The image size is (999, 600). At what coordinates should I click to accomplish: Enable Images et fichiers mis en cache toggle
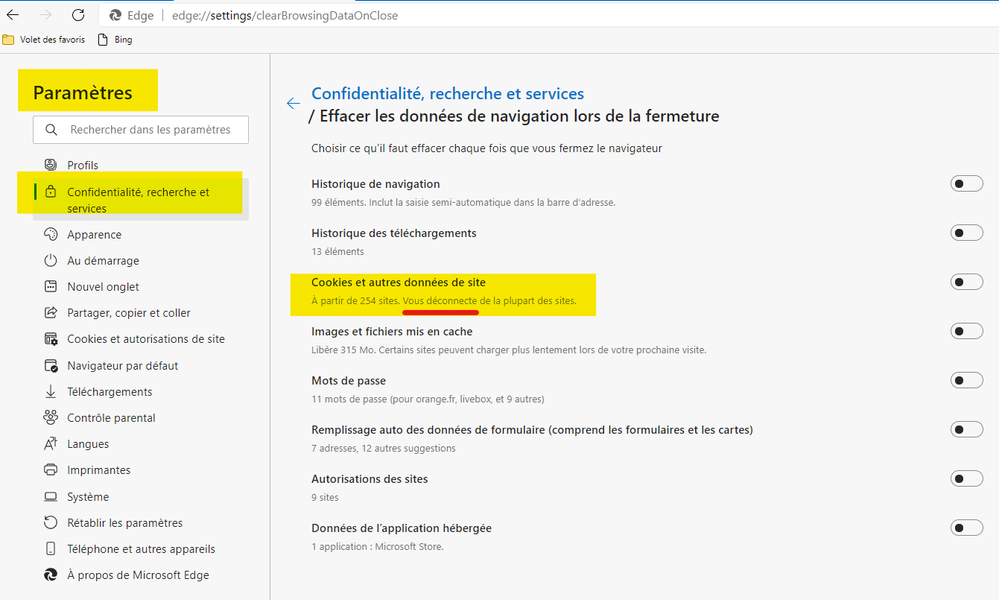pos(966,331)
